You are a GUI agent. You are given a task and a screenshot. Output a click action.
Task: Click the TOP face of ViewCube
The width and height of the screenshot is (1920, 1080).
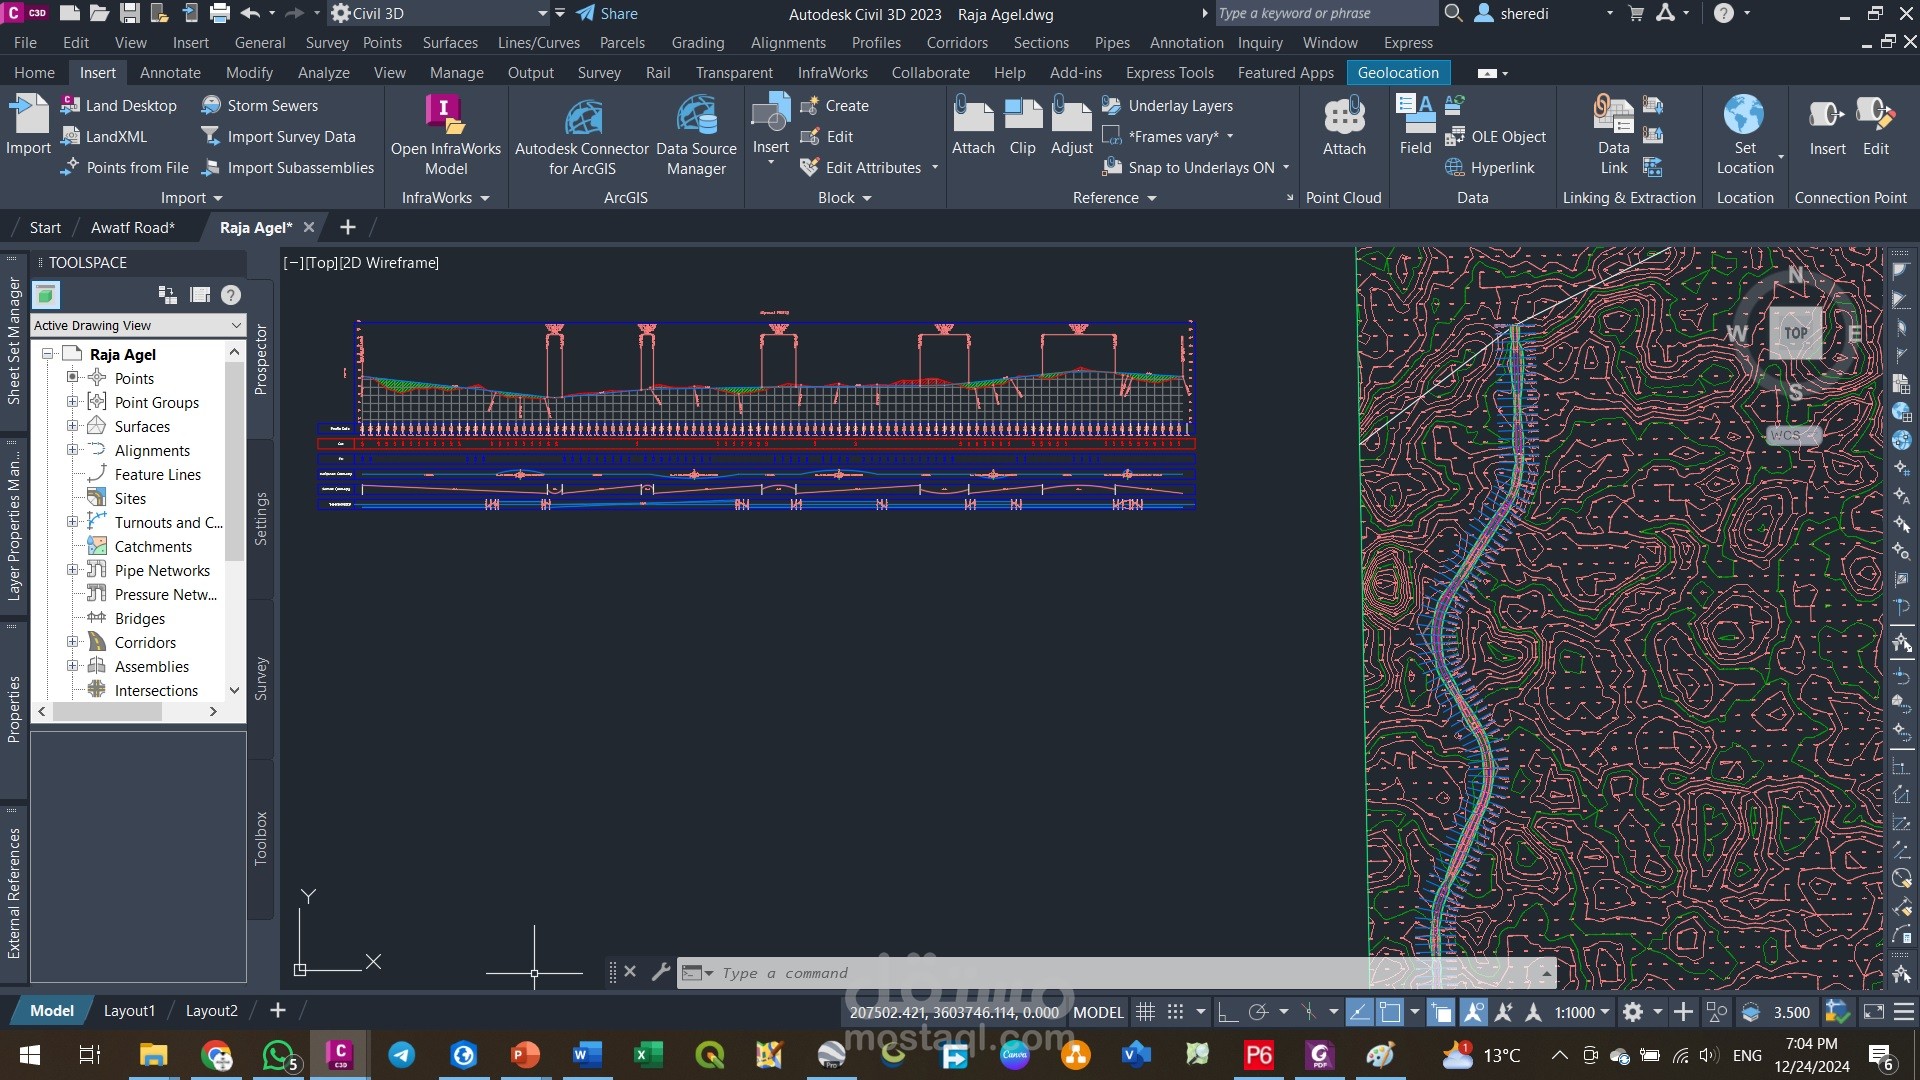[x=1796, y=333]
